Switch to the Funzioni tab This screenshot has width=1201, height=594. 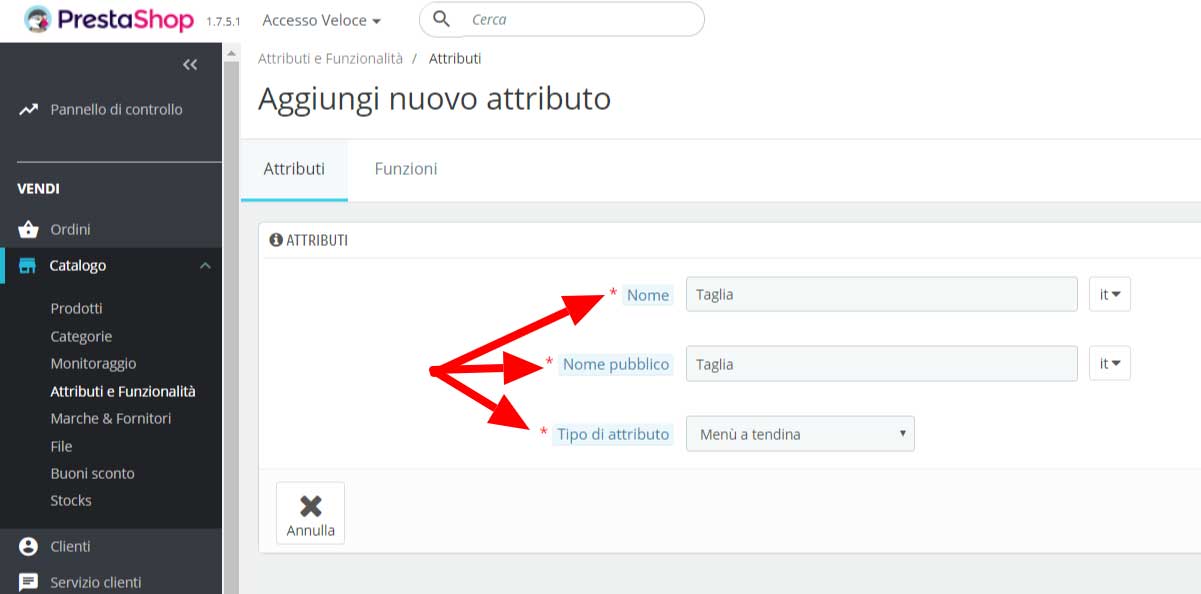(x=405, y=168)
